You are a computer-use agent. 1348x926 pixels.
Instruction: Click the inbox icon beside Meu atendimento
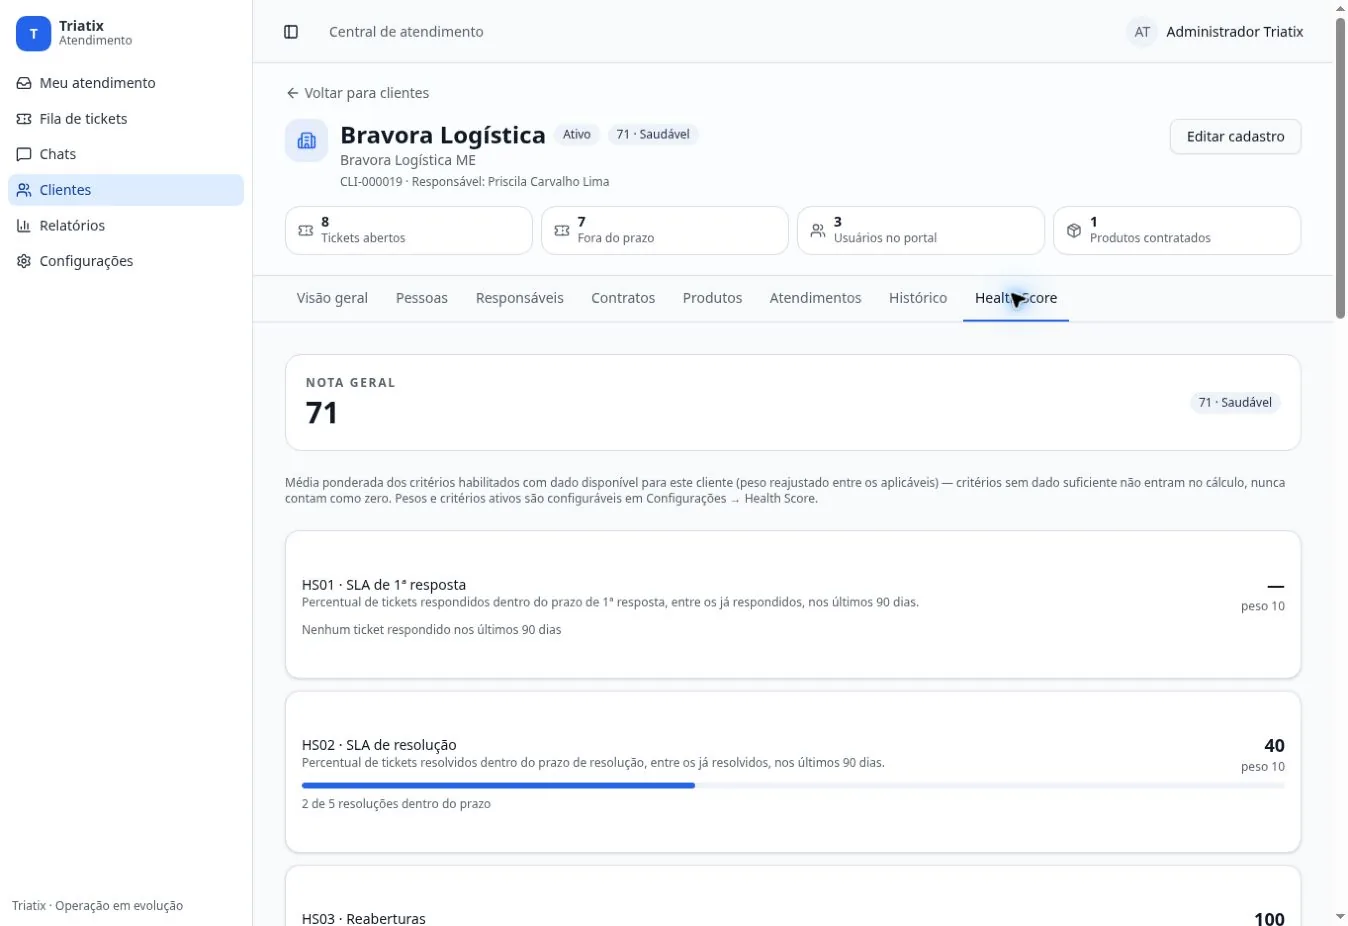(24, 83)
